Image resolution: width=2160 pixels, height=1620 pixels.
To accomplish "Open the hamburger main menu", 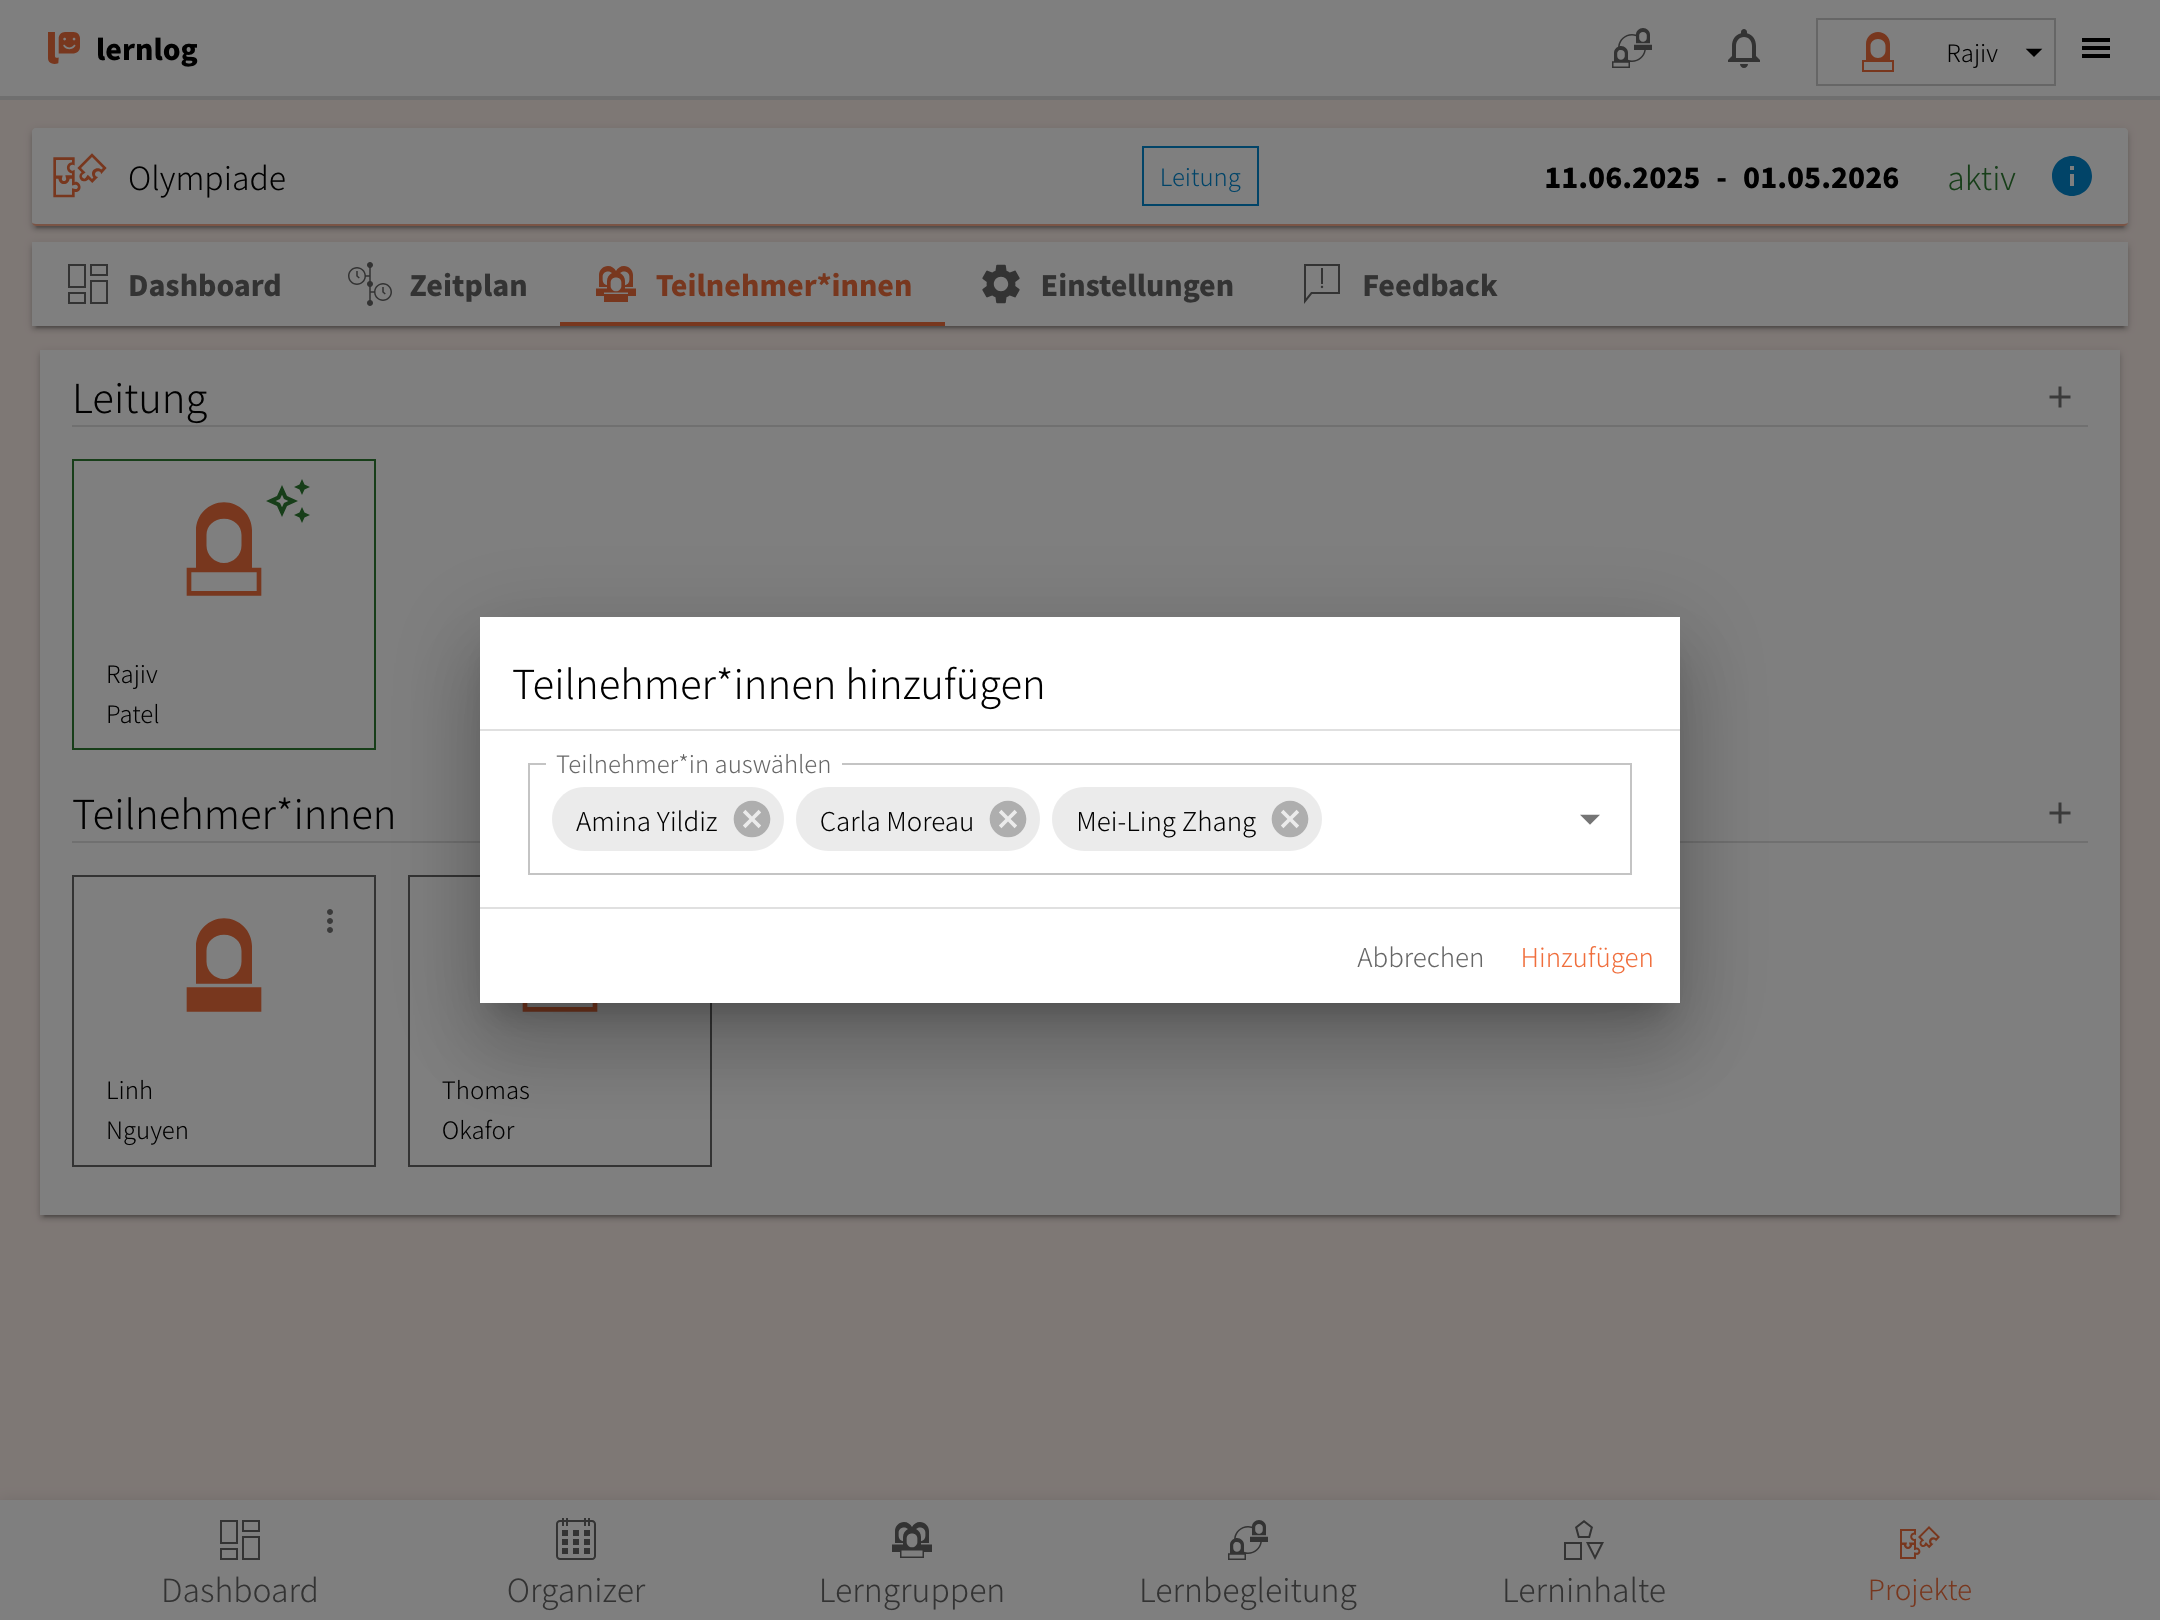I will pyautogui.click(x=2095, y=49).
